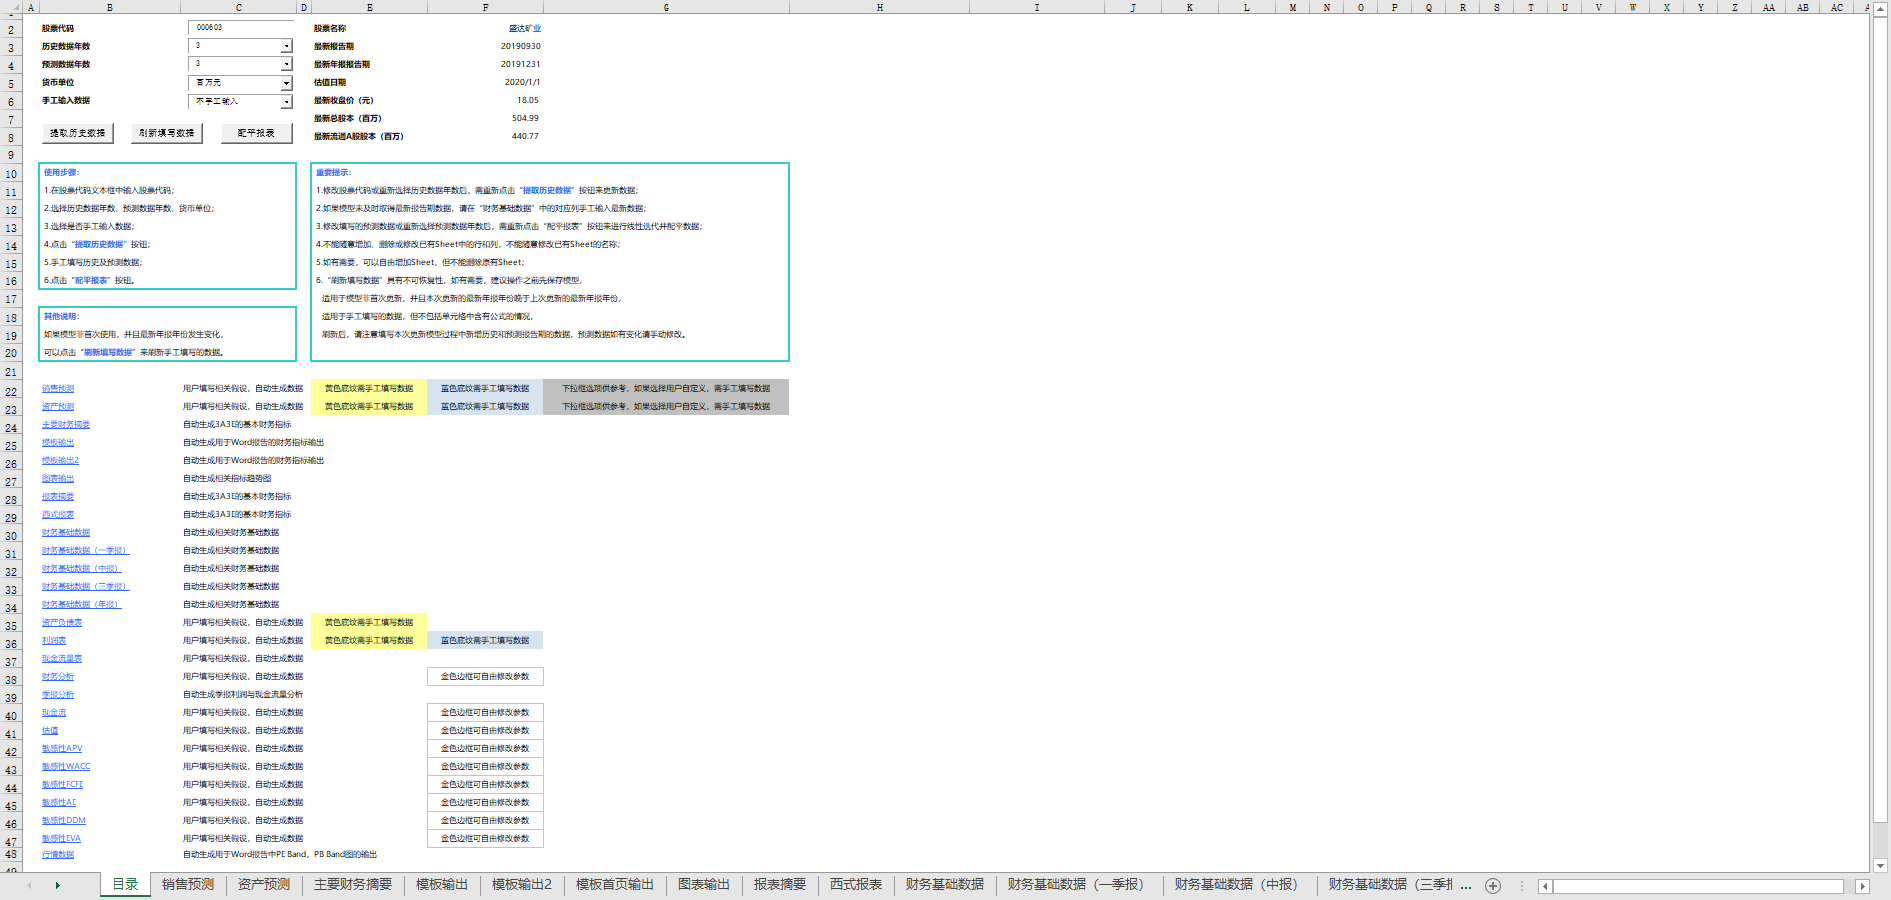
Task: Follow the 敏感性EVA hyperlink
Action: [x=61, y=839]
